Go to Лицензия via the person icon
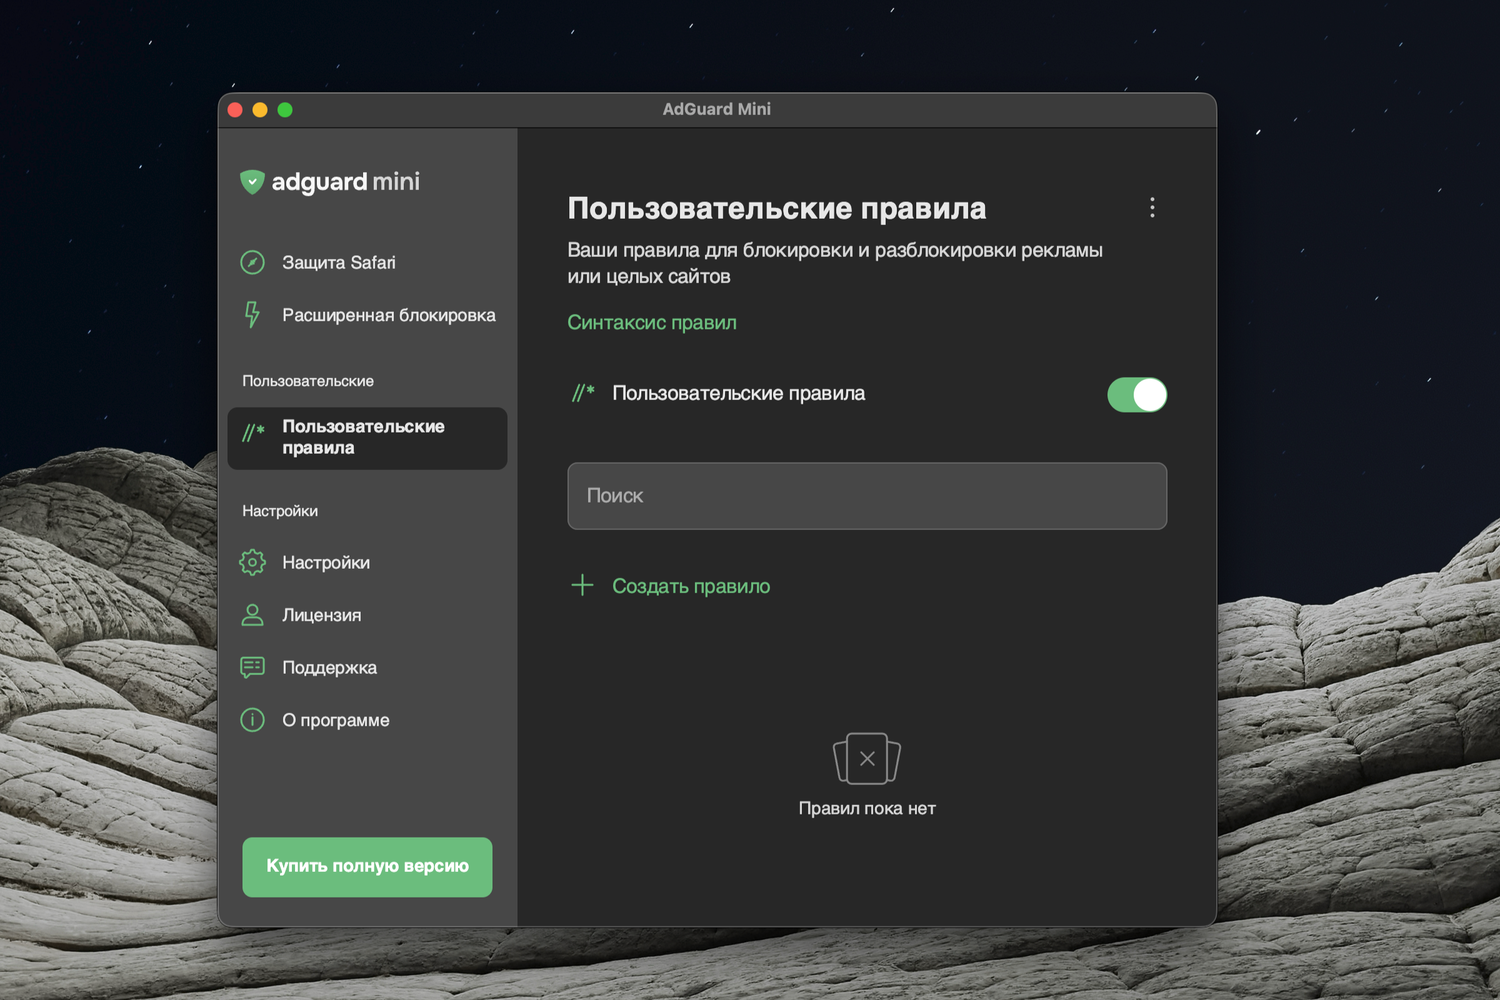The width and height of the screenshot is (1500, 1000). (x=253, y=615)
